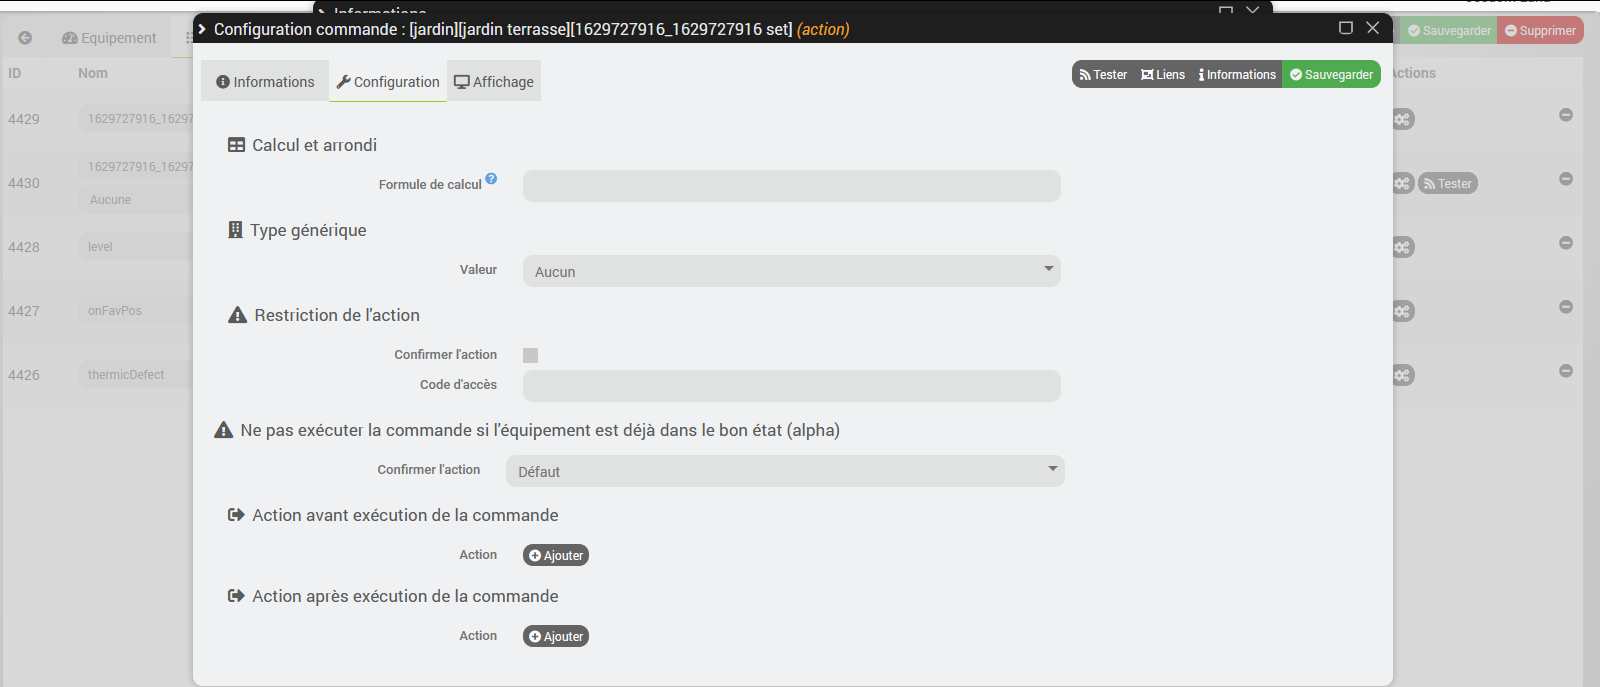Remove command 4429 with minus icon

pos(1566,115)
